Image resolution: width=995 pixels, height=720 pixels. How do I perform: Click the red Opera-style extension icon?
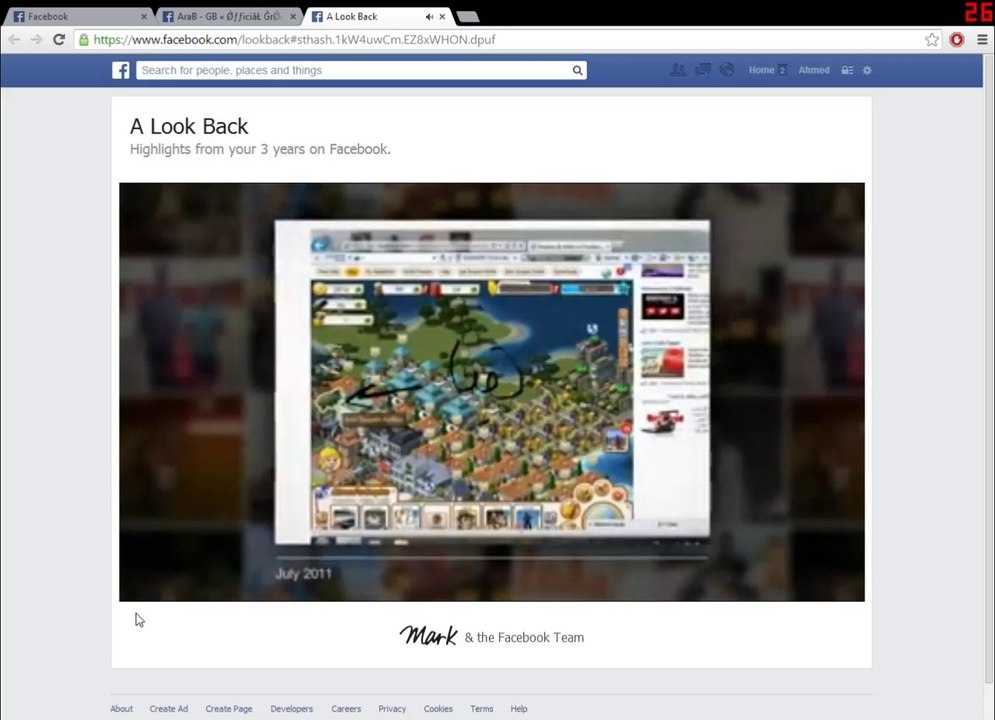click(x=957, y=40)
